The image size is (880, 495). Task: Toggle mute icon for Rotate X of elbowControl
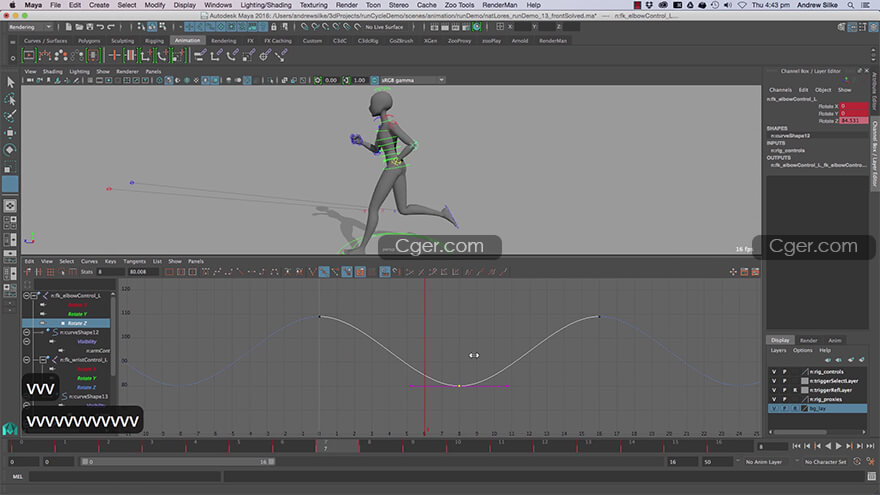[43, 305]
